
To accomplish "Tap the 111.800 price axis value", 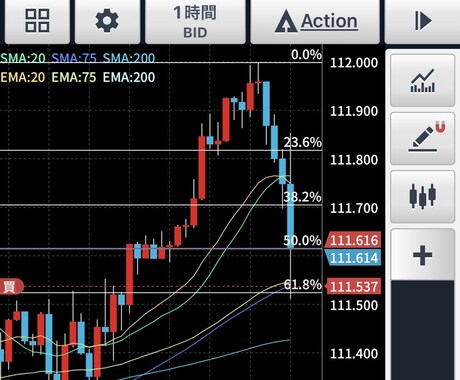I will [354, 160].
